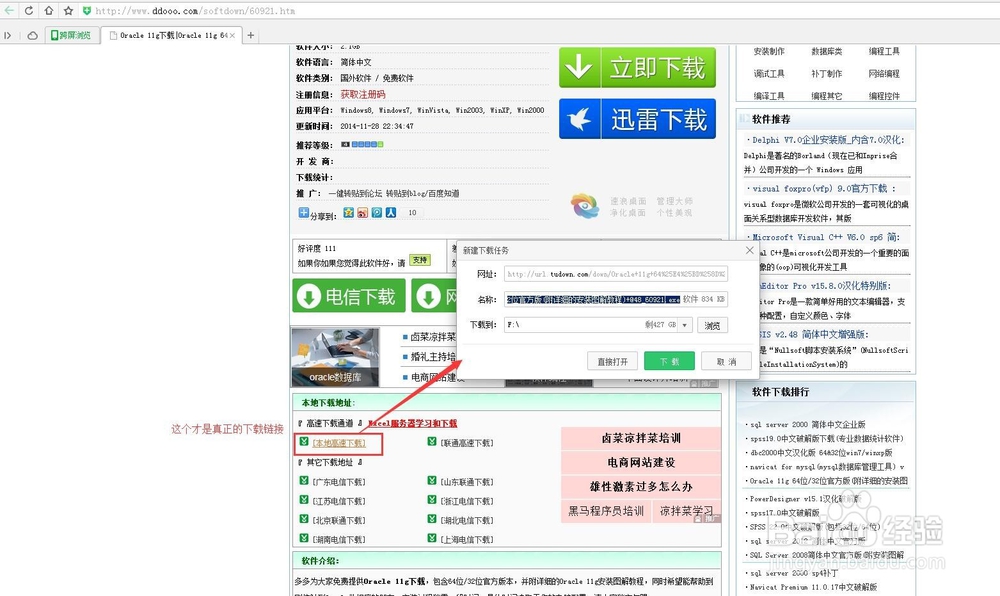The image size is (1000, 596).
Task: Click the green icon beside 本地高速下载
Action: (x=304, y=441)
